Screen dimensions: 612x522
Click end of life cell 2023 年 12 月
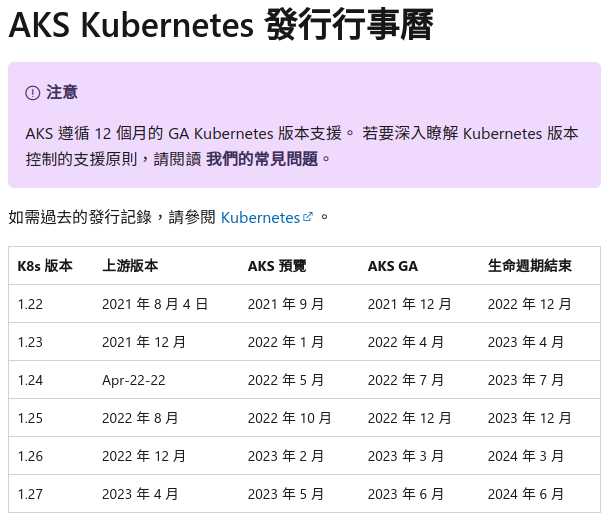[530, 418]
